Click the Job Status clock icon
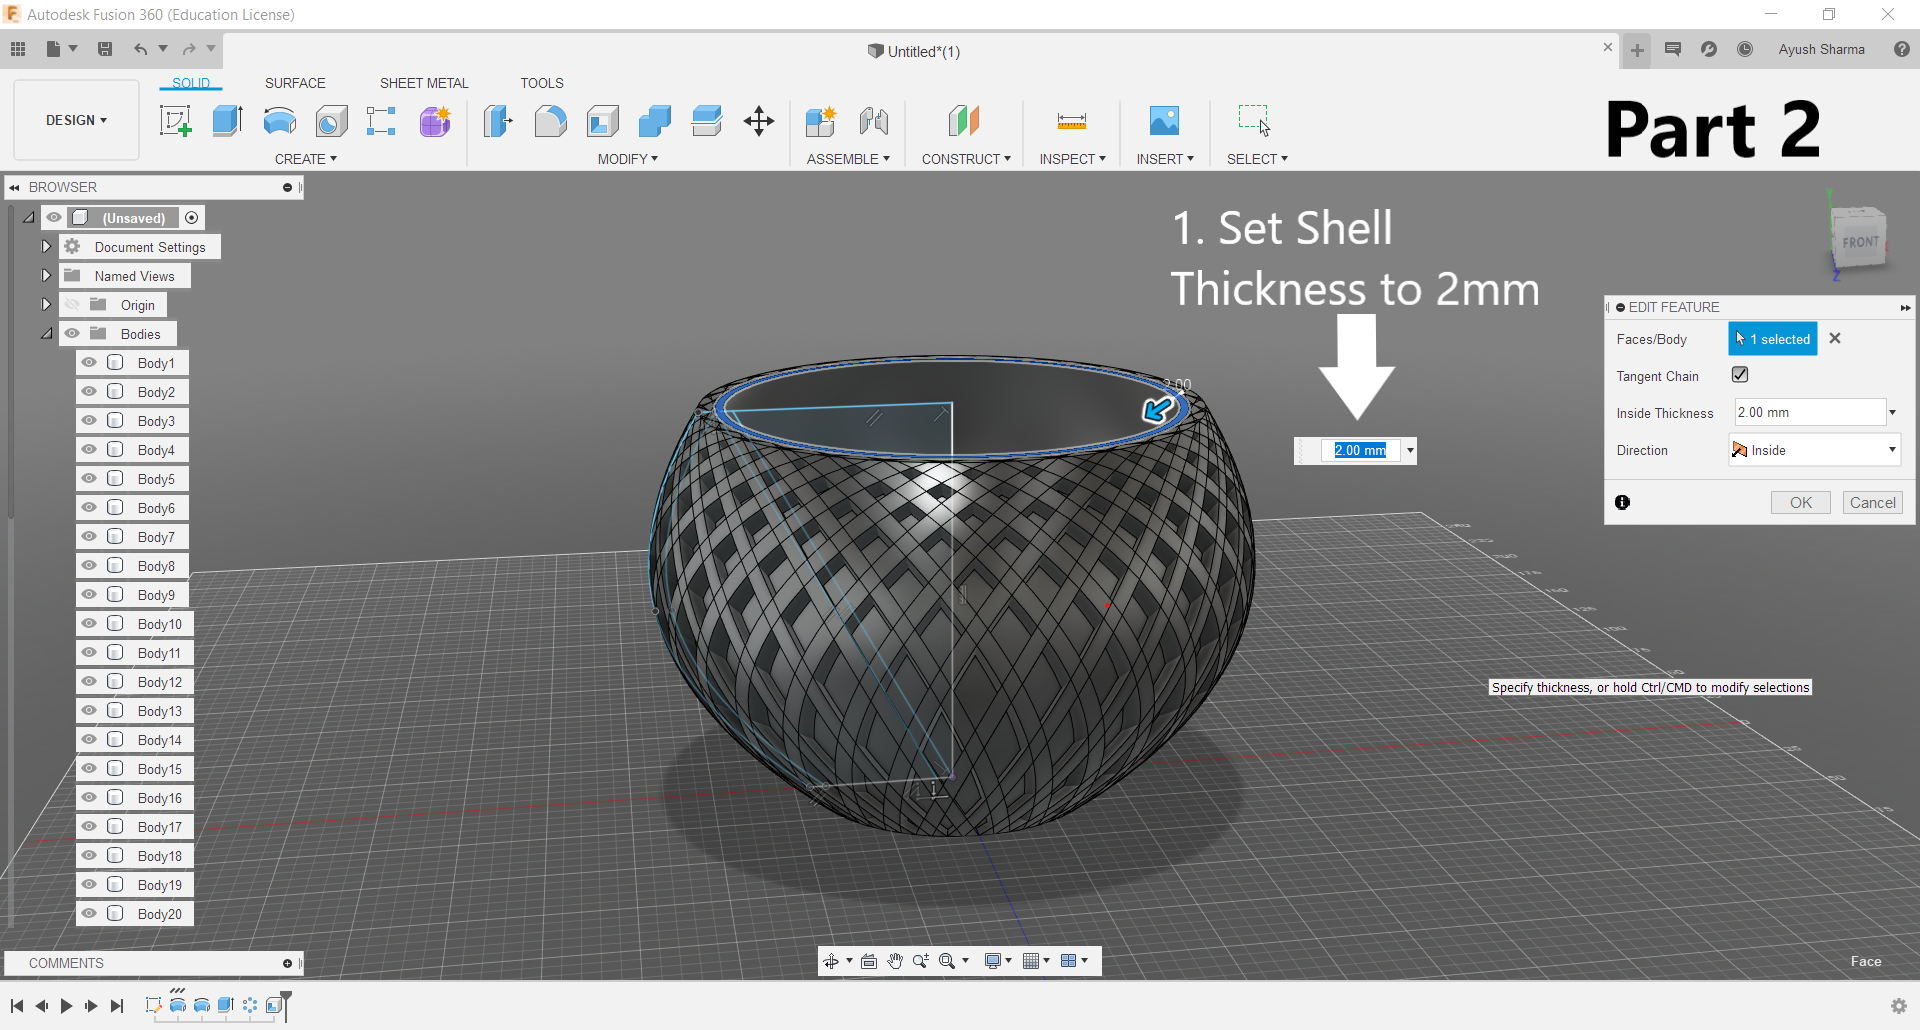 [x=1745, y=49]
